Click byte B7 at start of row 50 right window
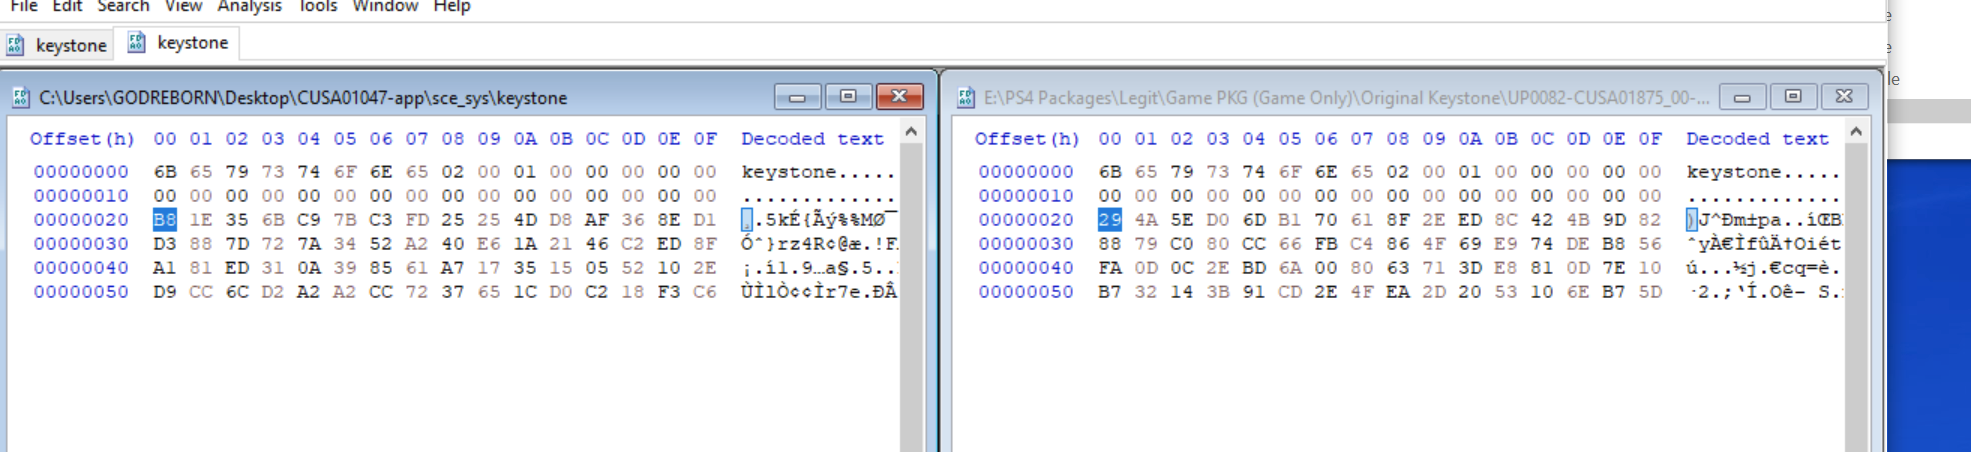This screenshot has height=452, width=1971. point(1110,292)
